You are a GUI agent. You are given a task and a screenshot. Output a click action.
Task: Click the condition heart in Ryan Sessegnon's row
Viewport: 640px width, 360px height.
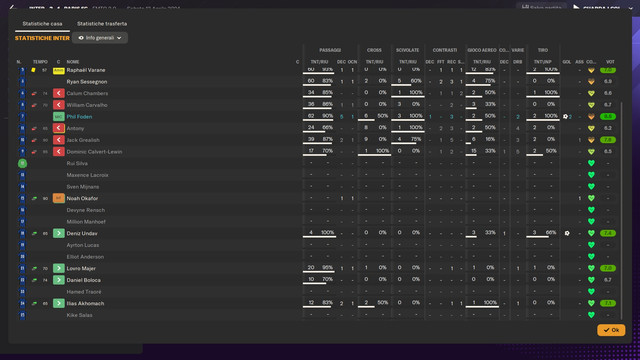591,82
